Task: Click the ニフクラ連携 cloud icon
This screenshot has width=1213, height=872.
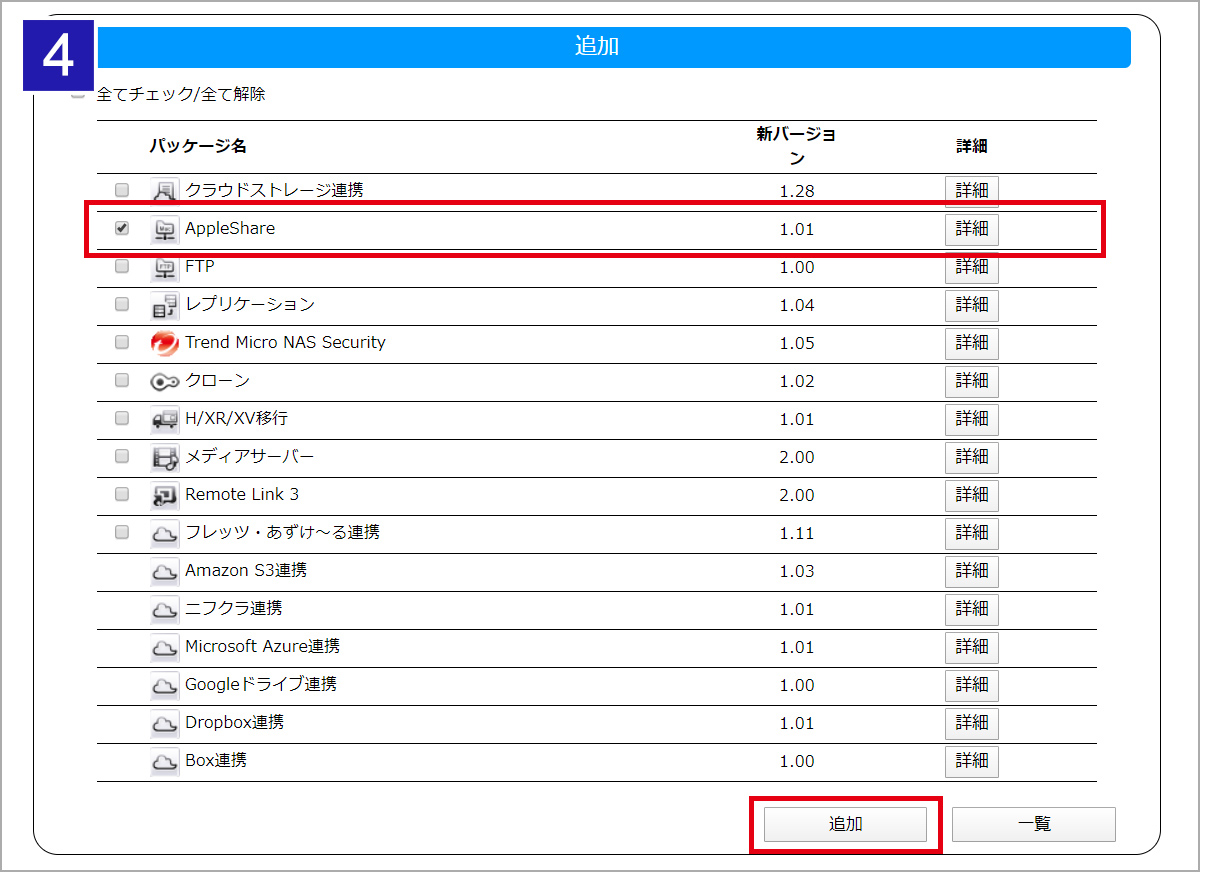Action: coord(164,609)
